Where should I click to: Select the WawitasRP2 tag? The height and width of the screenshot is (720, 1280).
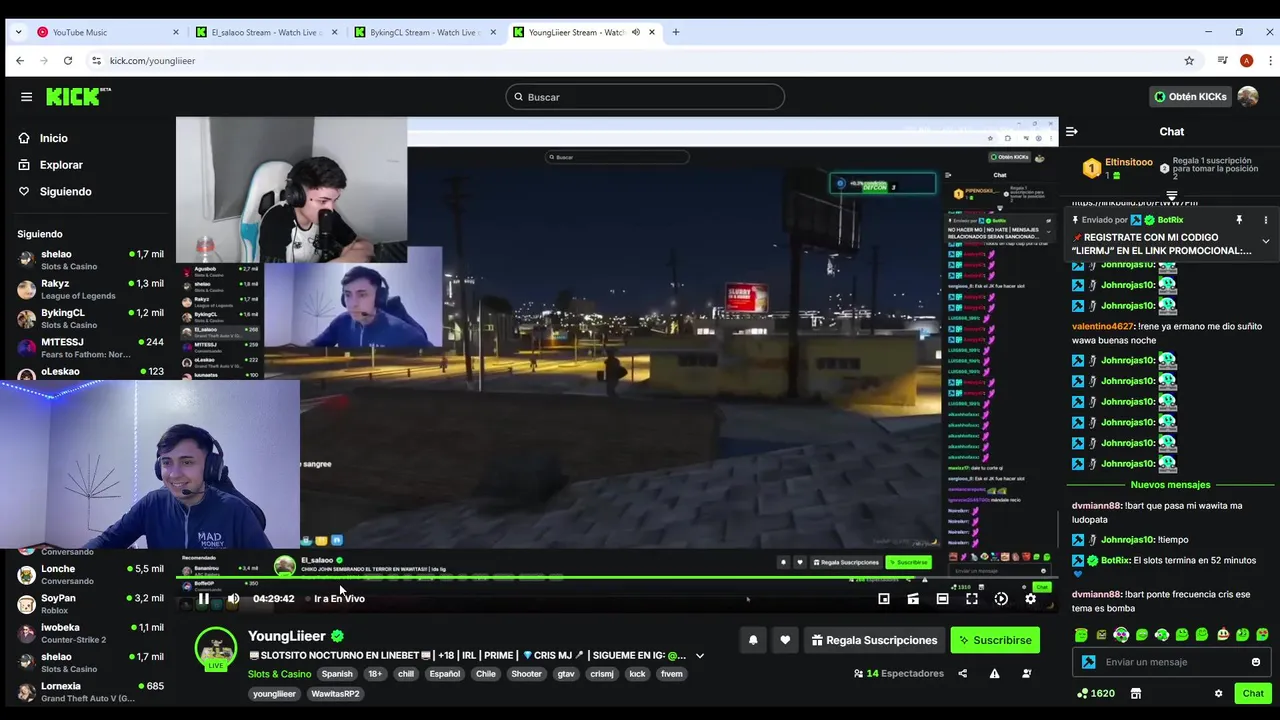pyautogui.click(x=335, y=694)
